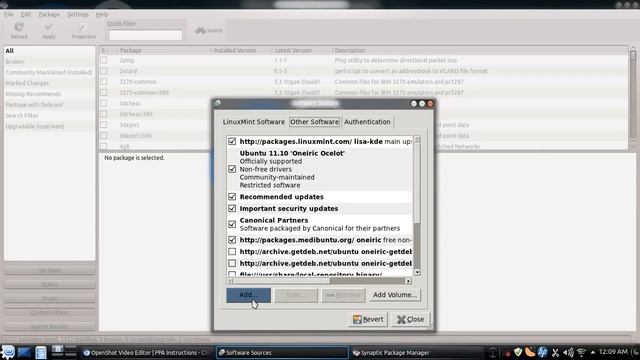Screen dimensions: 640x360
Task: Click the Search binoculars icon in Synaptic
Action: (200, 30)
